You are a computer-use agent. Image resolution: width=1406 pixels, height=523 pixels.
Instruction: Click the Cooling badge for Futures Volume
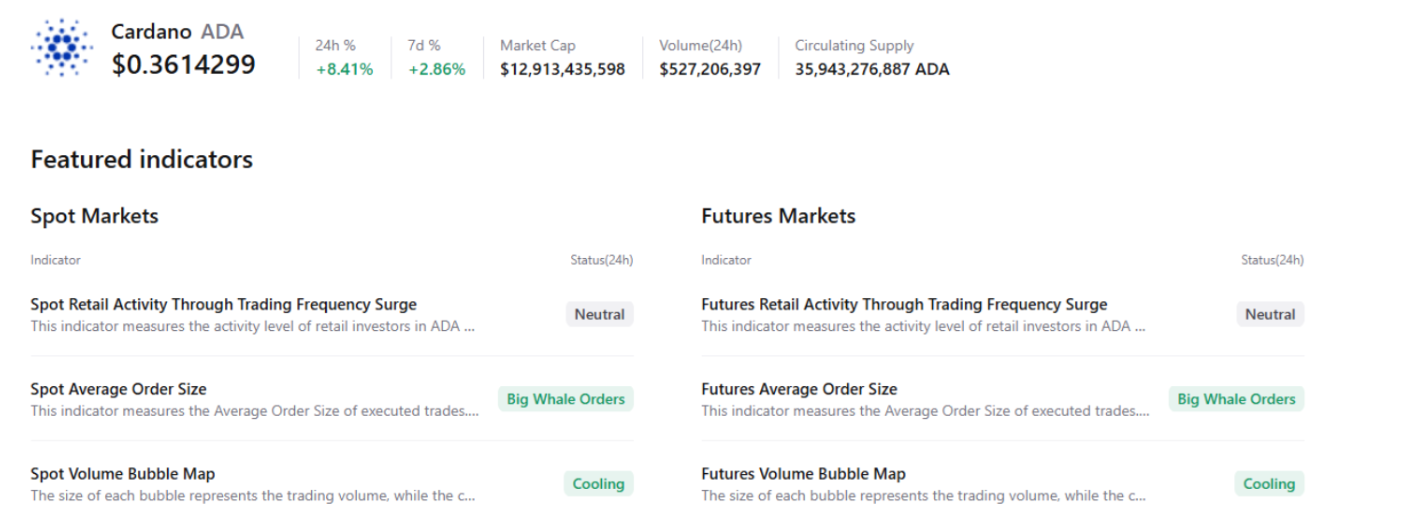pyautogui.click(x=1269, y=484)
